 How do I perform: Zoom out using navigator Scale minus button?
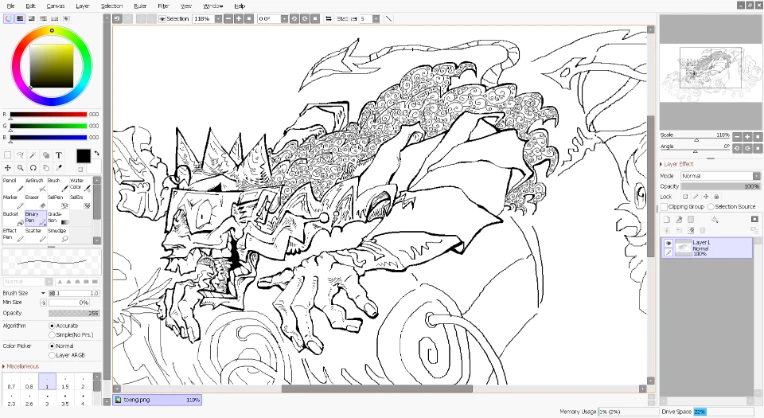pos(737,136)
